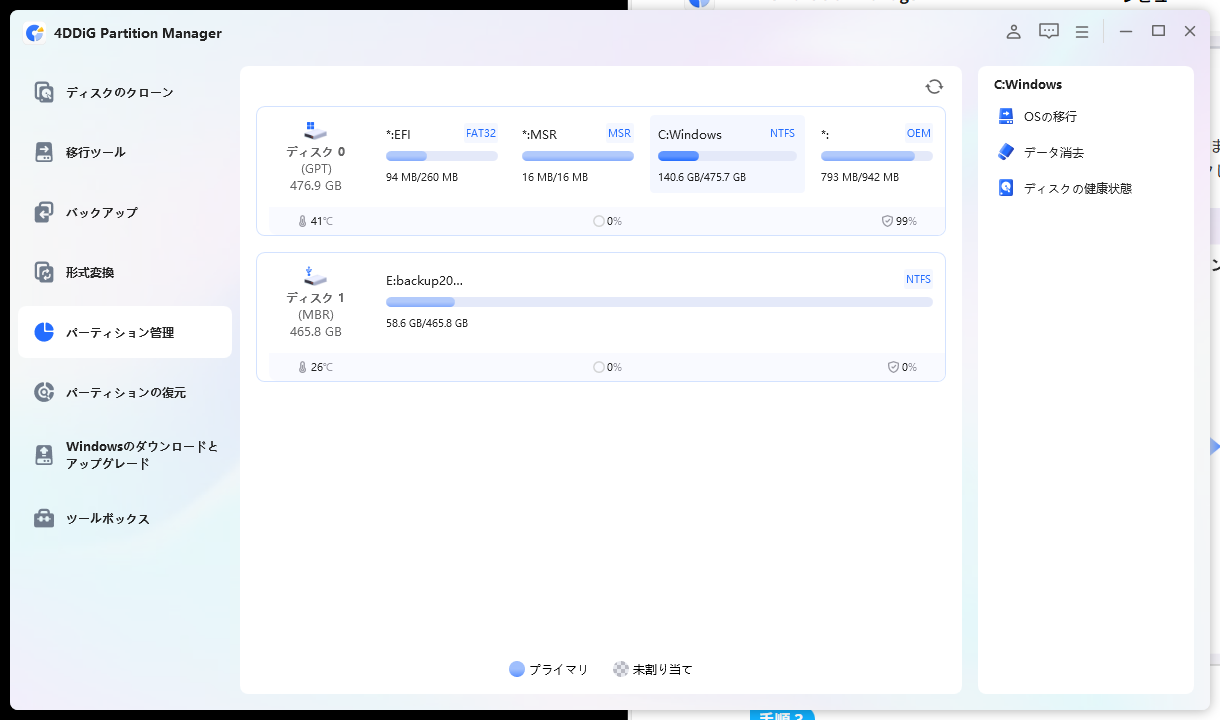Click the プライマリ legend swatch
The height and width of the screenshot is (720, 1220).
point(517,670)
